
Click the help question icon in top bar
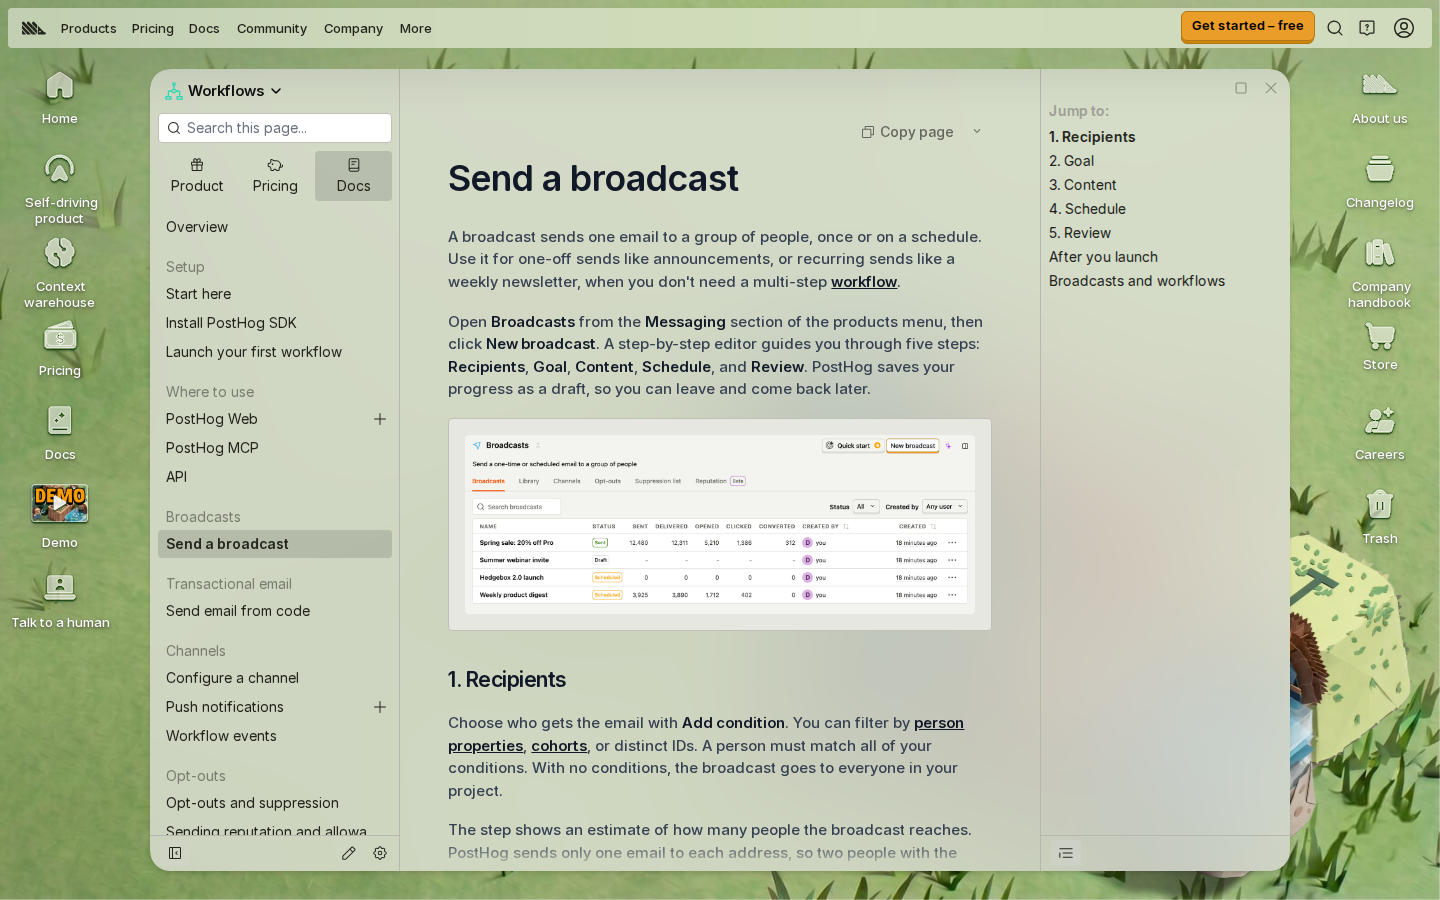point(1367,28)
